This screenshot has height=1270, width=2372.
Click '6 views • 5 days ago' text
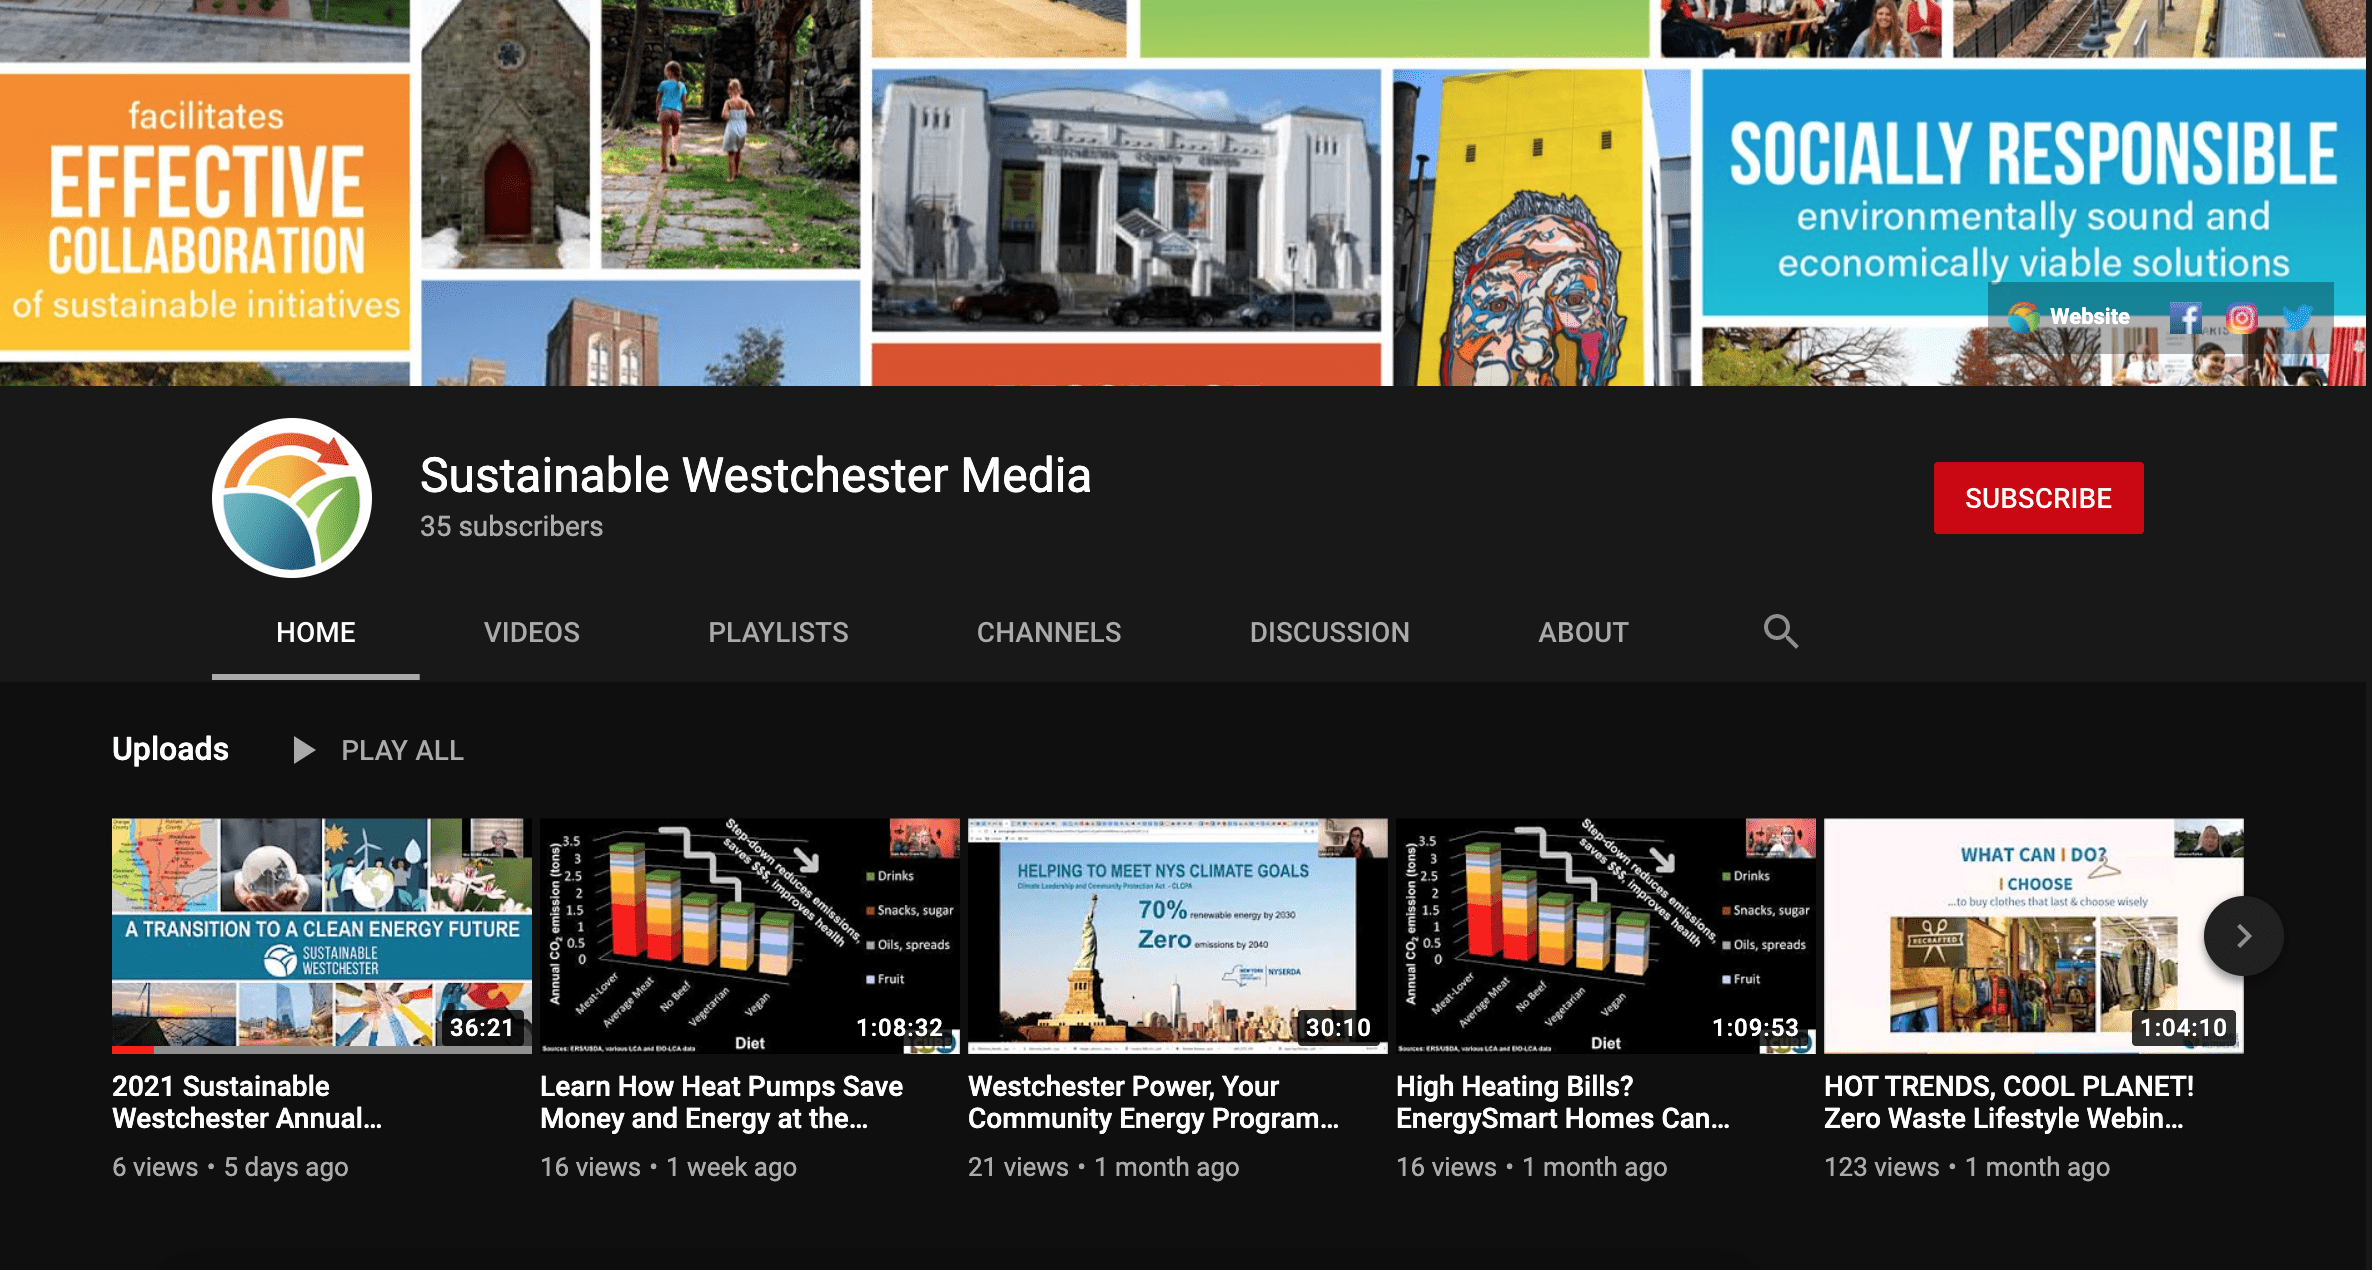[230, 1167]
